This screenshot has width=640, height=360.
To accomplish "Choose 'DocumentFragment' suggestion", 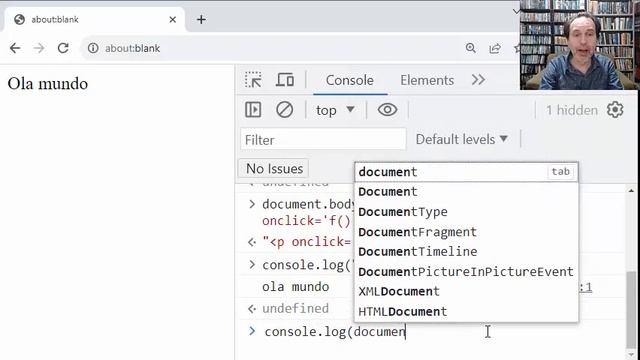I will click(467, 232).
